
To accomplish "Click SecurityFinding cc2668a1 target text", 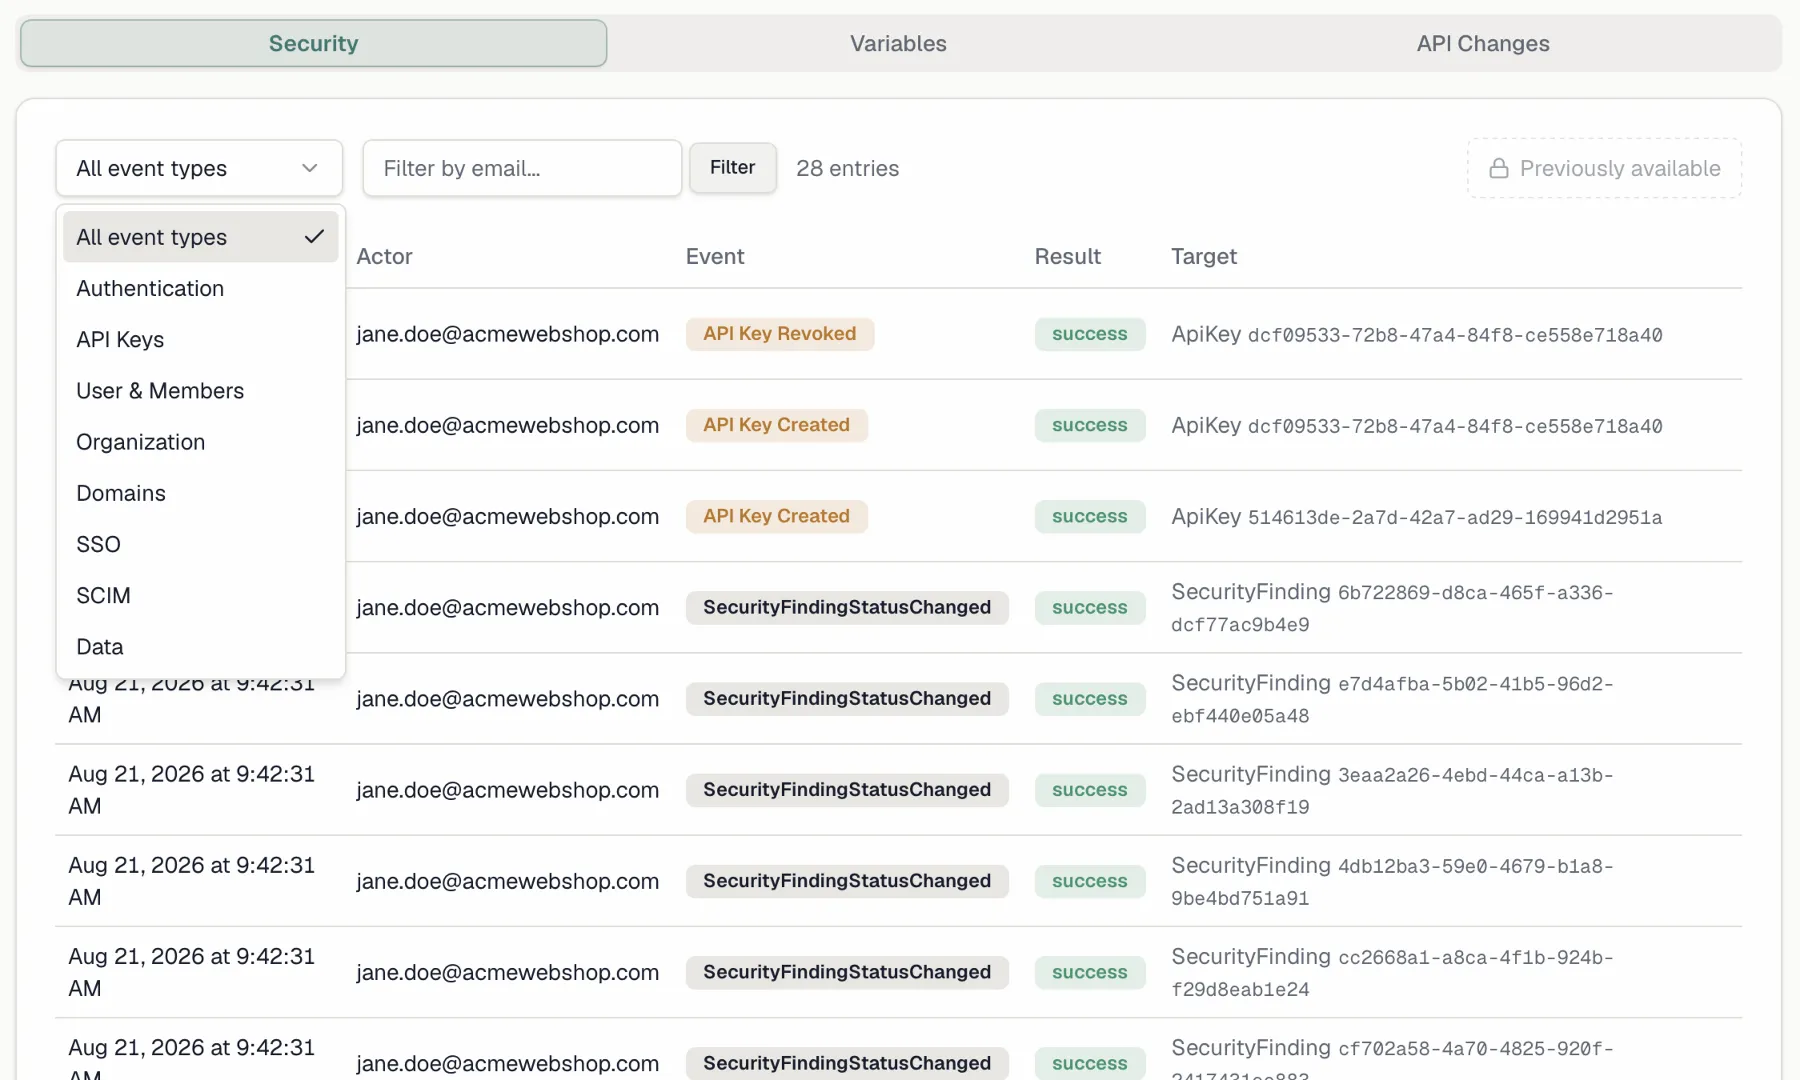I will tap(1392, 972).
